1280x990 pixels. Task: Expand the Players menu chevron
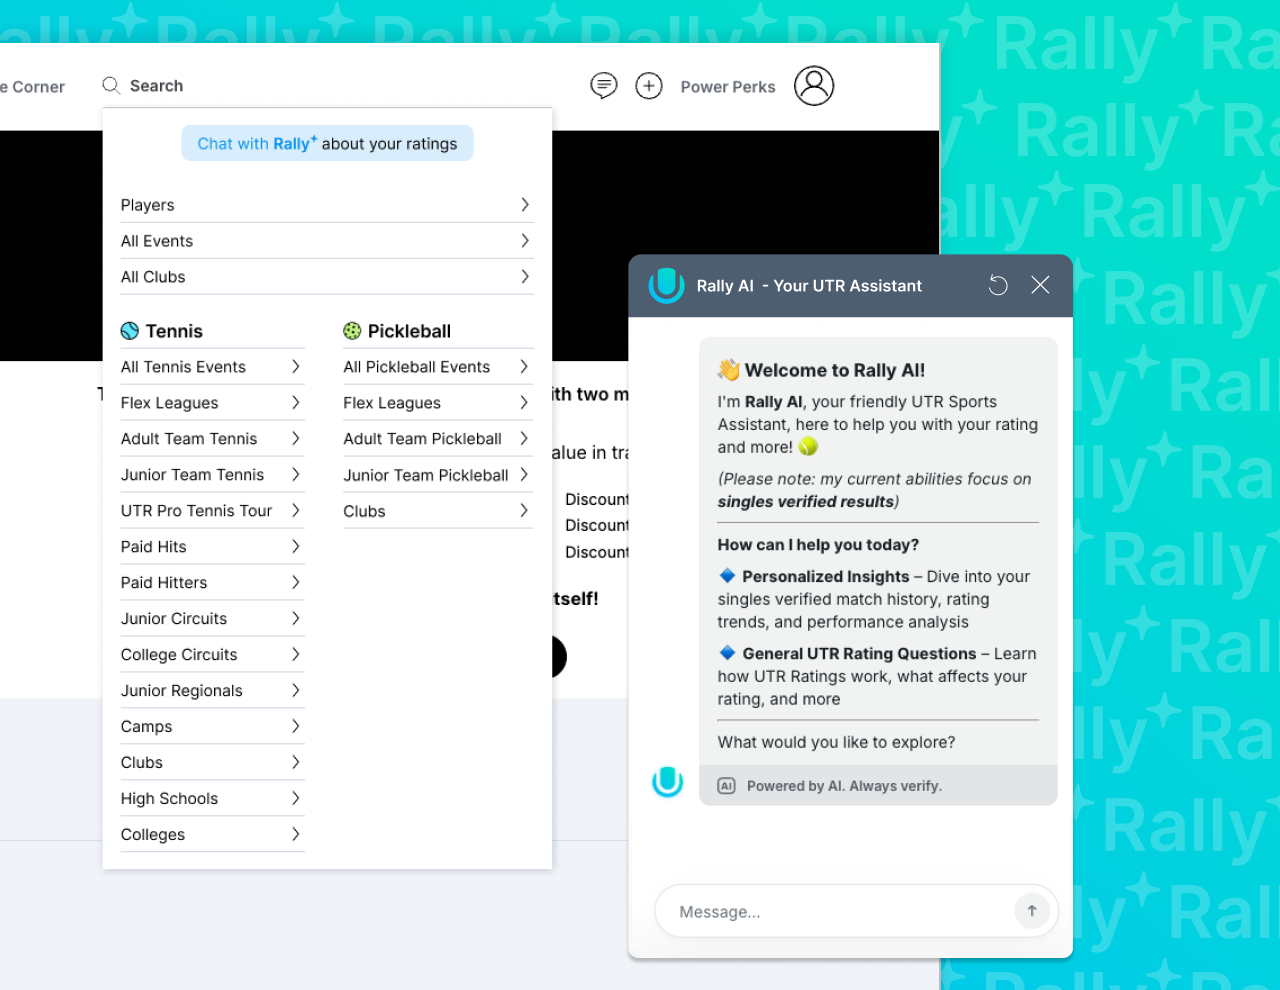525,205
